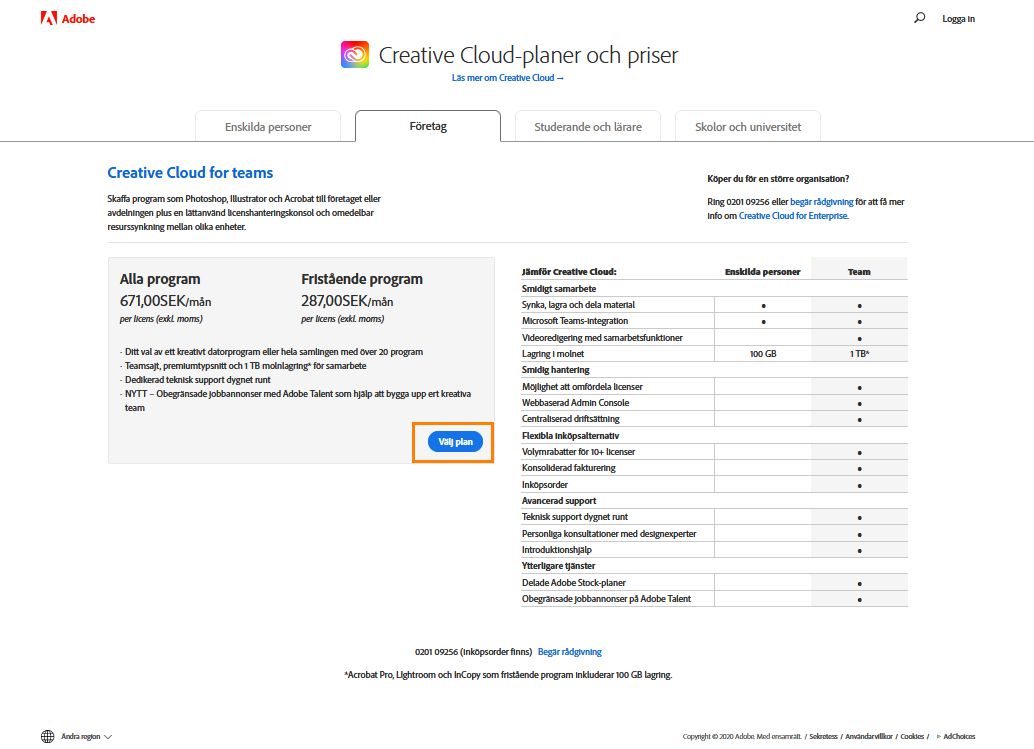Image resolution: width=1034 pixels, height=749 pixels.
Task: Click Teknisk support dygnet runt table row
Action: [x=714, y=517]
